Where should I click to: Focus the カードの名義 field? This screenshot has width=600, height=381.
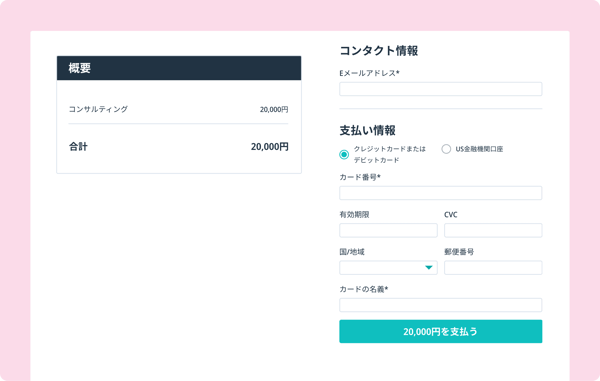coord(440,305)
